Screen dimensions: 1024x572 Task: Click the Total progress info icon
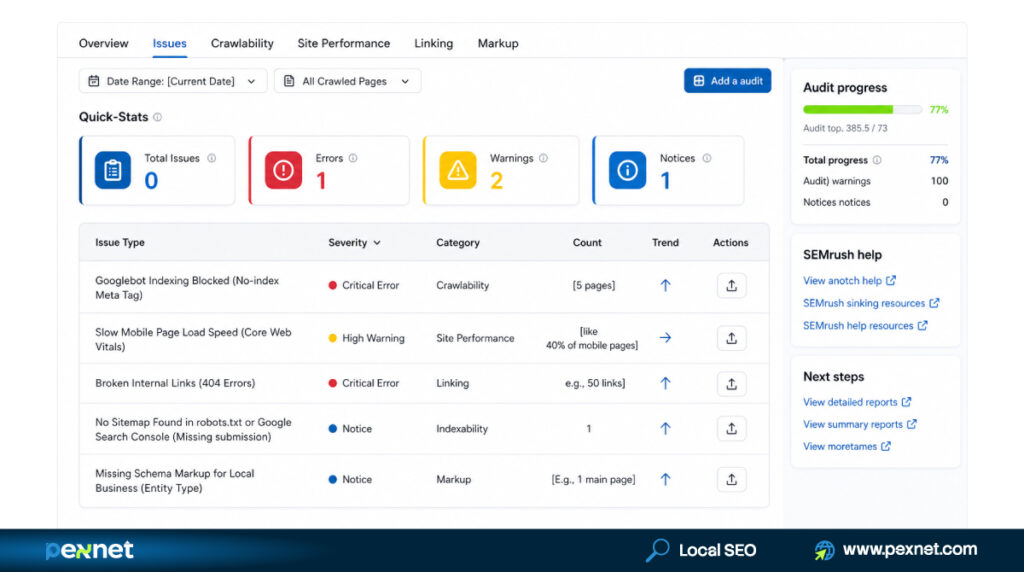[877, 160]
